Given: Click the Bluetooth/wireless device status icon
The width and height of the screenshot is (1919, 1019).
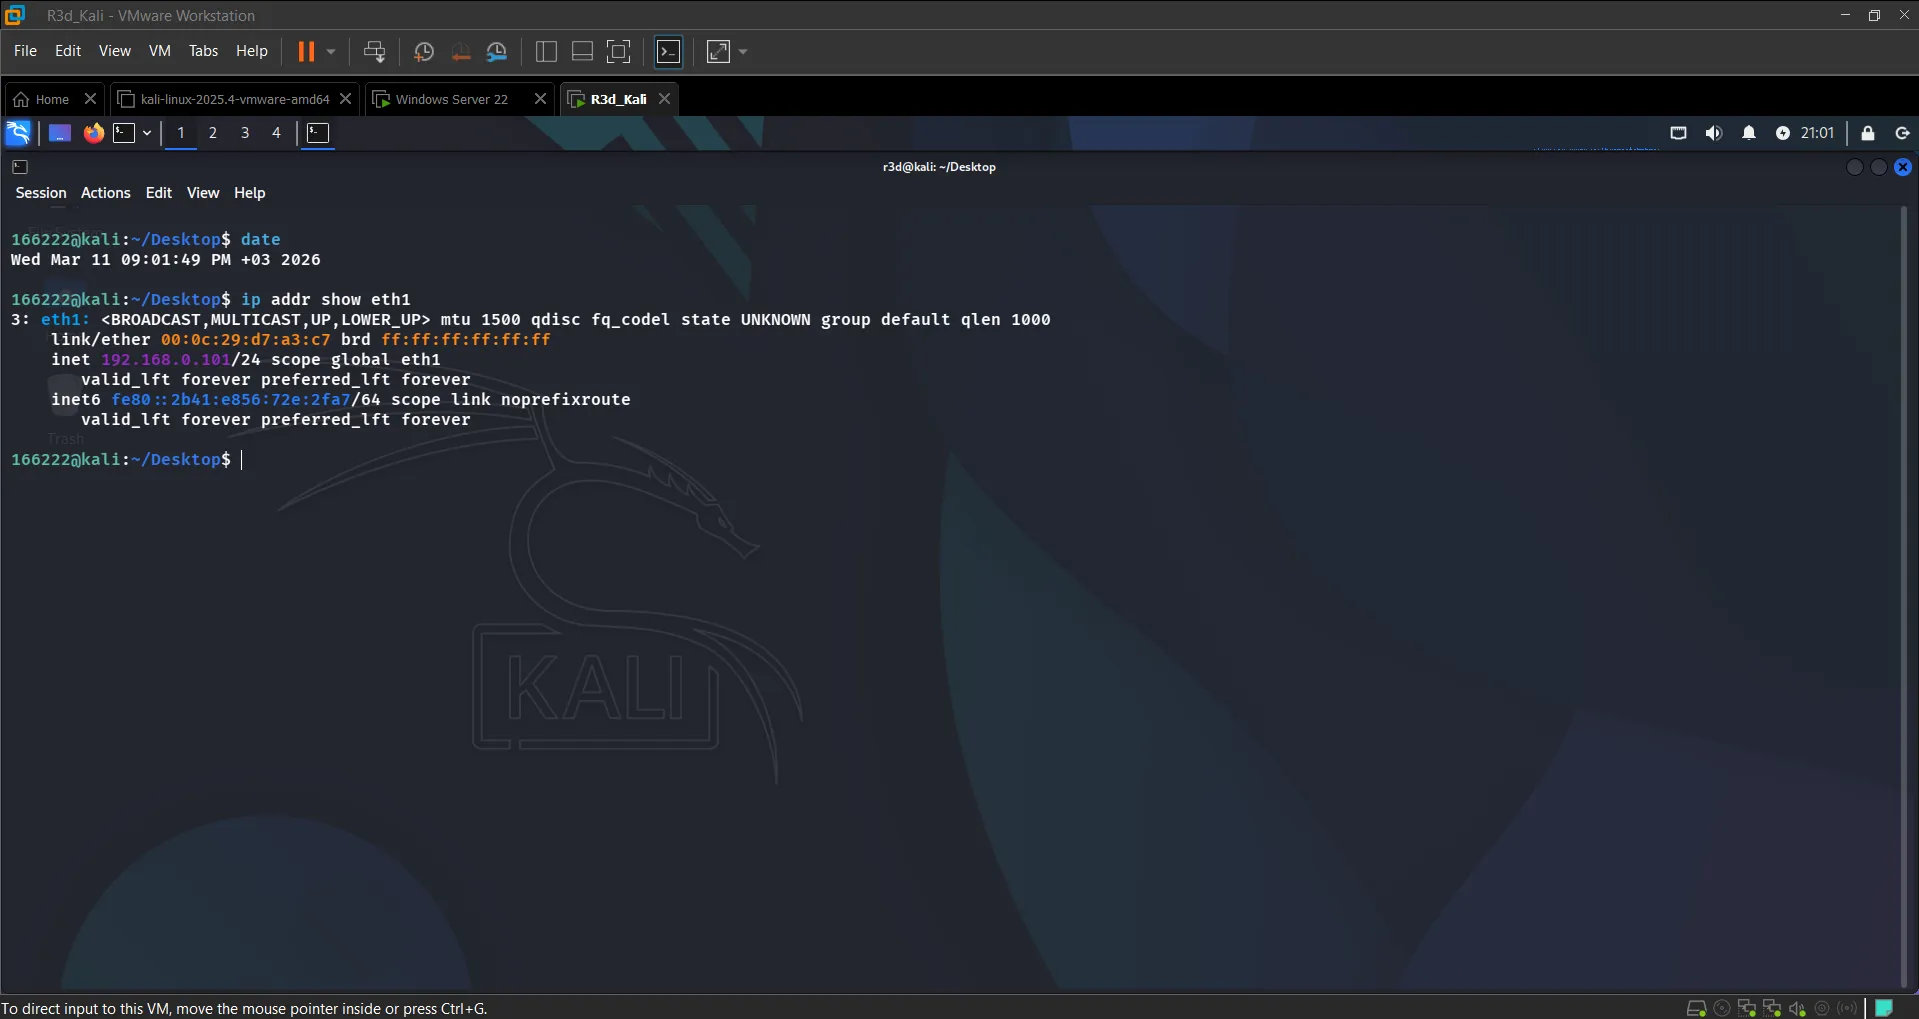Looking at the screenshot, I should [x=1847, y=1008].
